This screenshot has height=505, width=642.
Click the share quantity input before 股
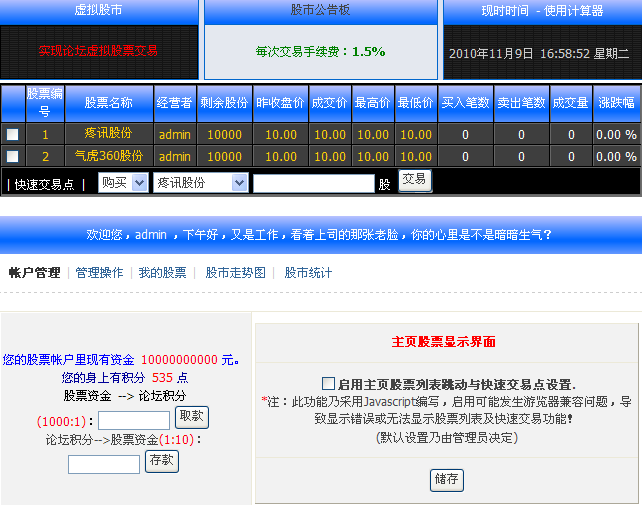coord(314,183)
